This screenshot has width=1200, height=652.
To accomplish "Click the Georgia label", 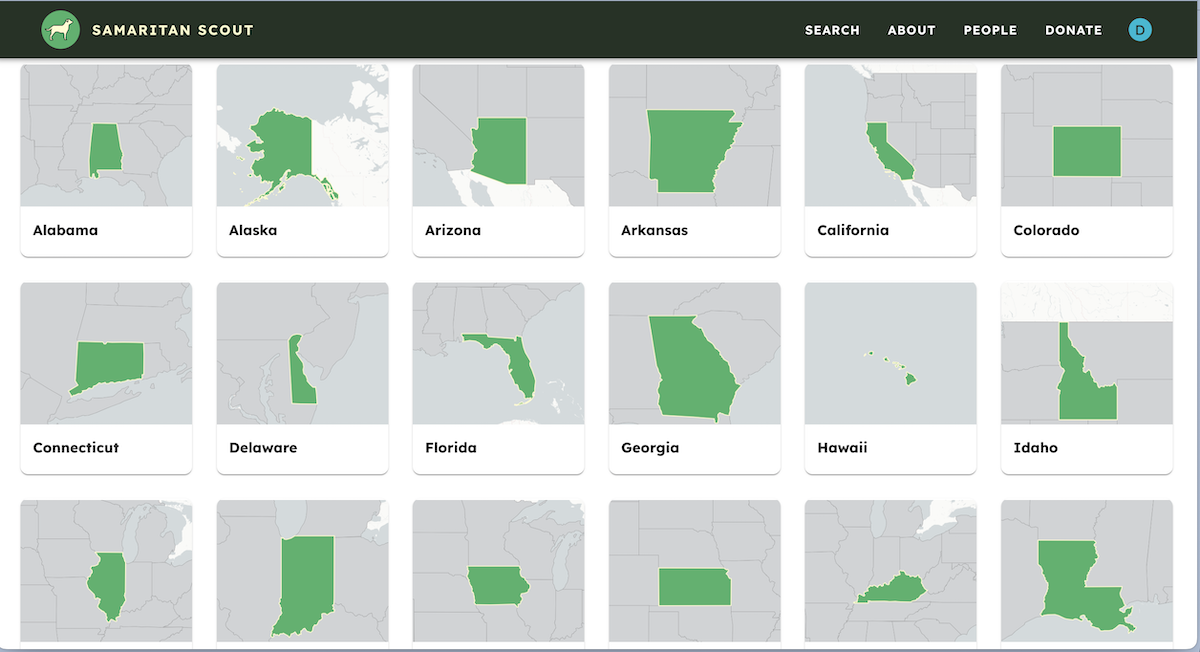I will pyautogui.click(x=650, y=448).
